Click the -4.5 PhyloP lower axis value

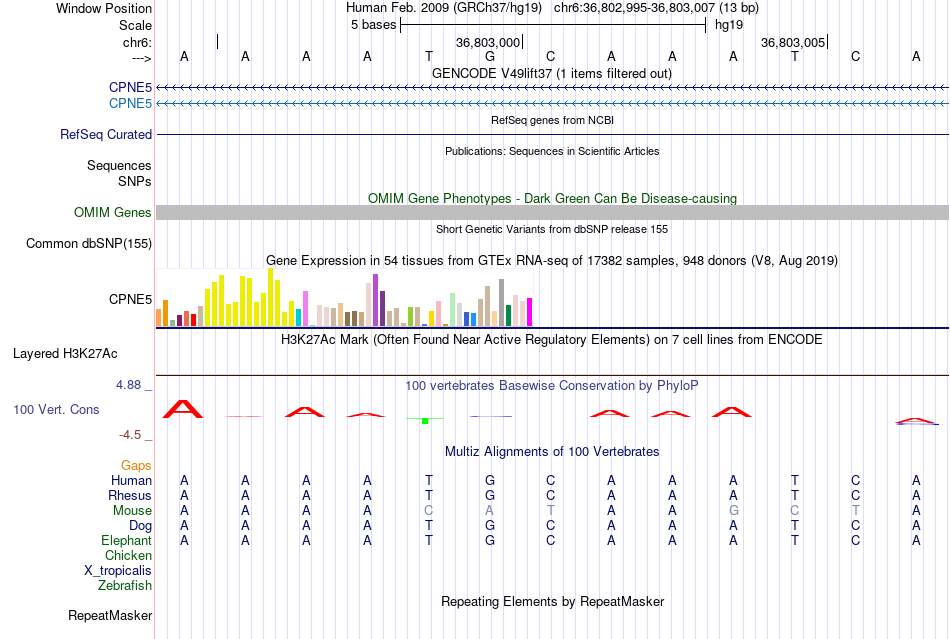pyautogui.click(x=130, y=435)
